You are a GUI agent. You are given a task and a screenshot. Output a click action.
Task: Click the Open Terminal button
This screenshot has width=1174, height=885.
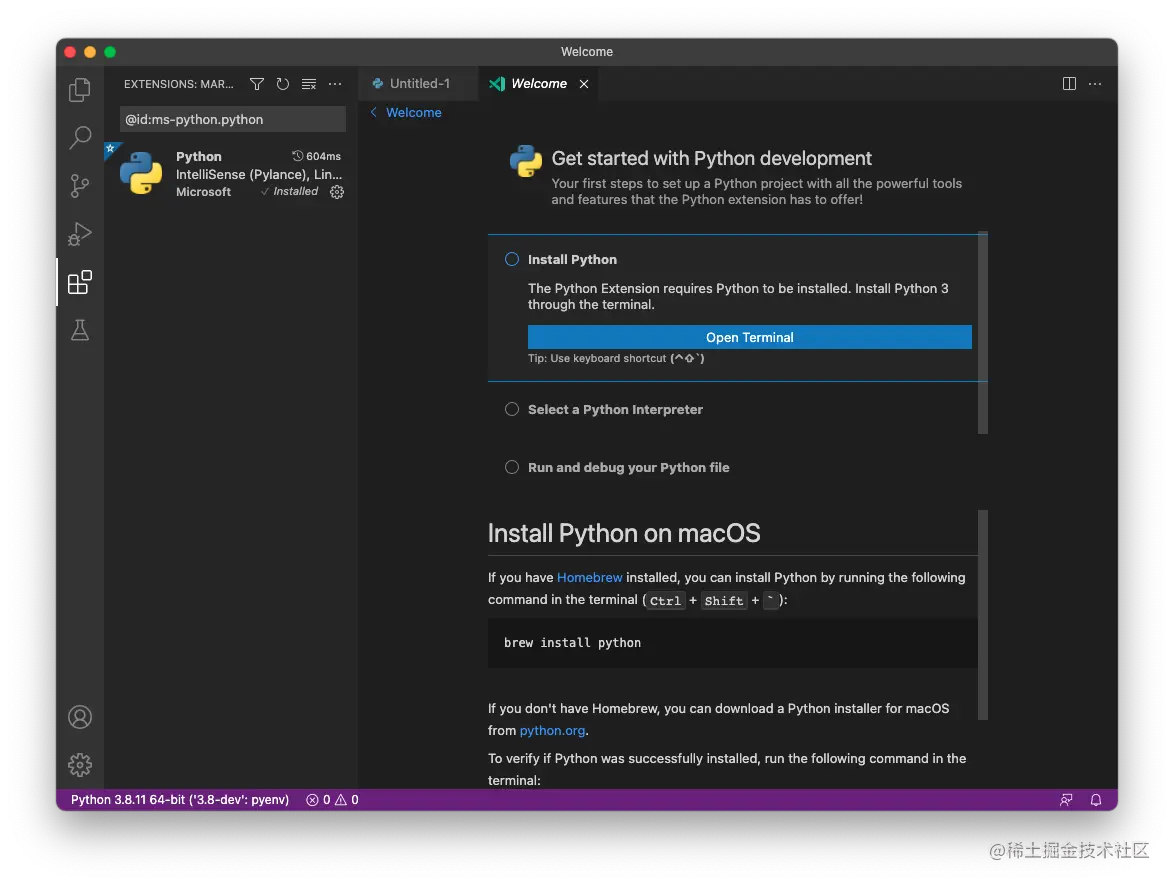tap(749, 337)
